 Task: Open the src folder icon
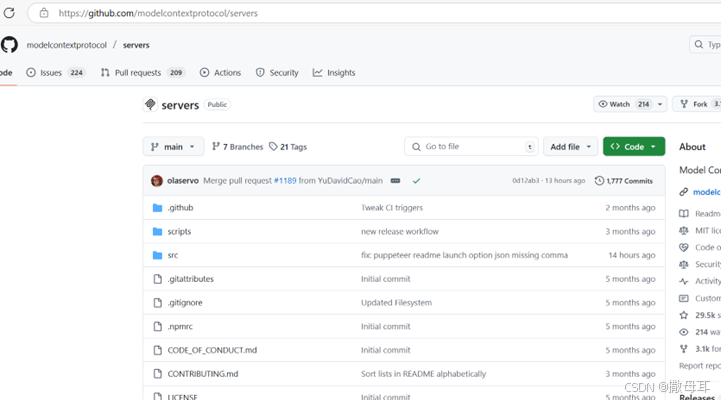[x=157, y=255]
